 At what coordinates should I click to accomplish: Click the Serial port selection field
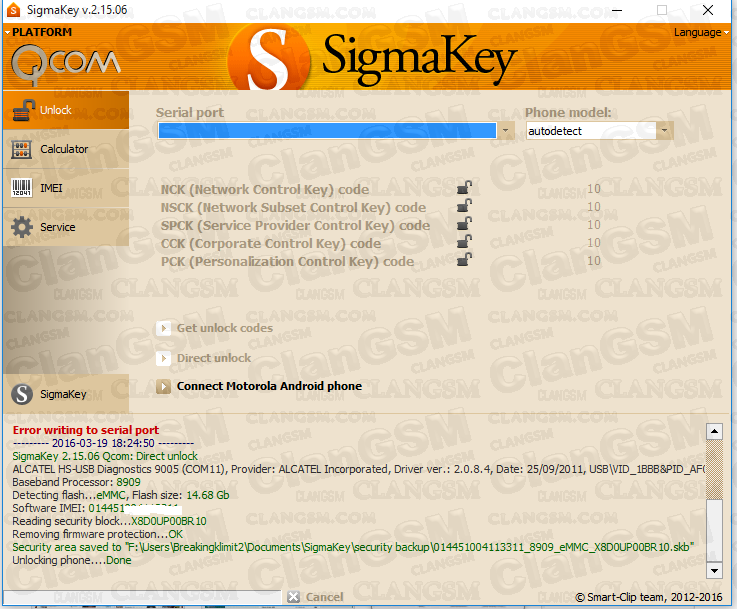(327, 130)
